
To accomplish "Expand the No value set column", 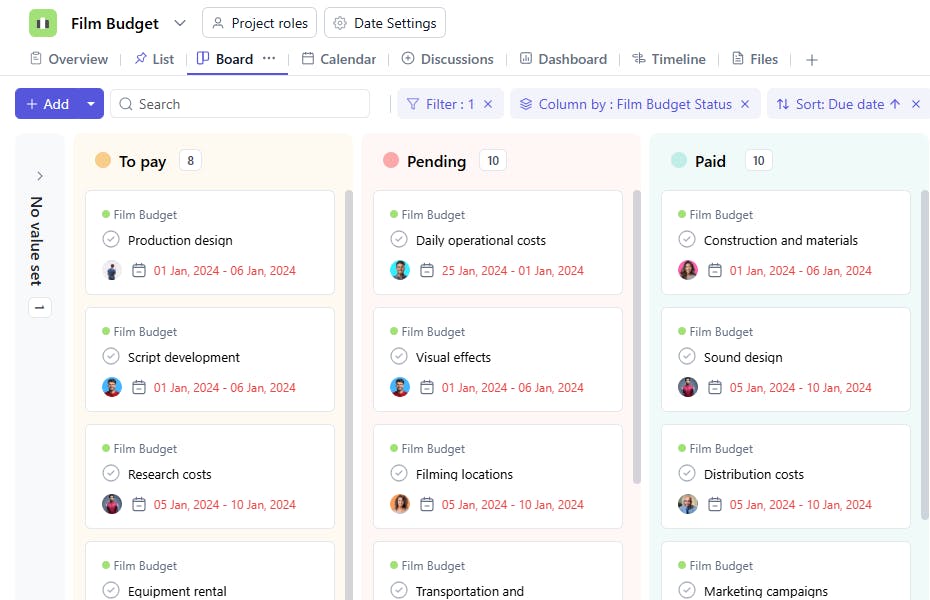I will 40,176.
